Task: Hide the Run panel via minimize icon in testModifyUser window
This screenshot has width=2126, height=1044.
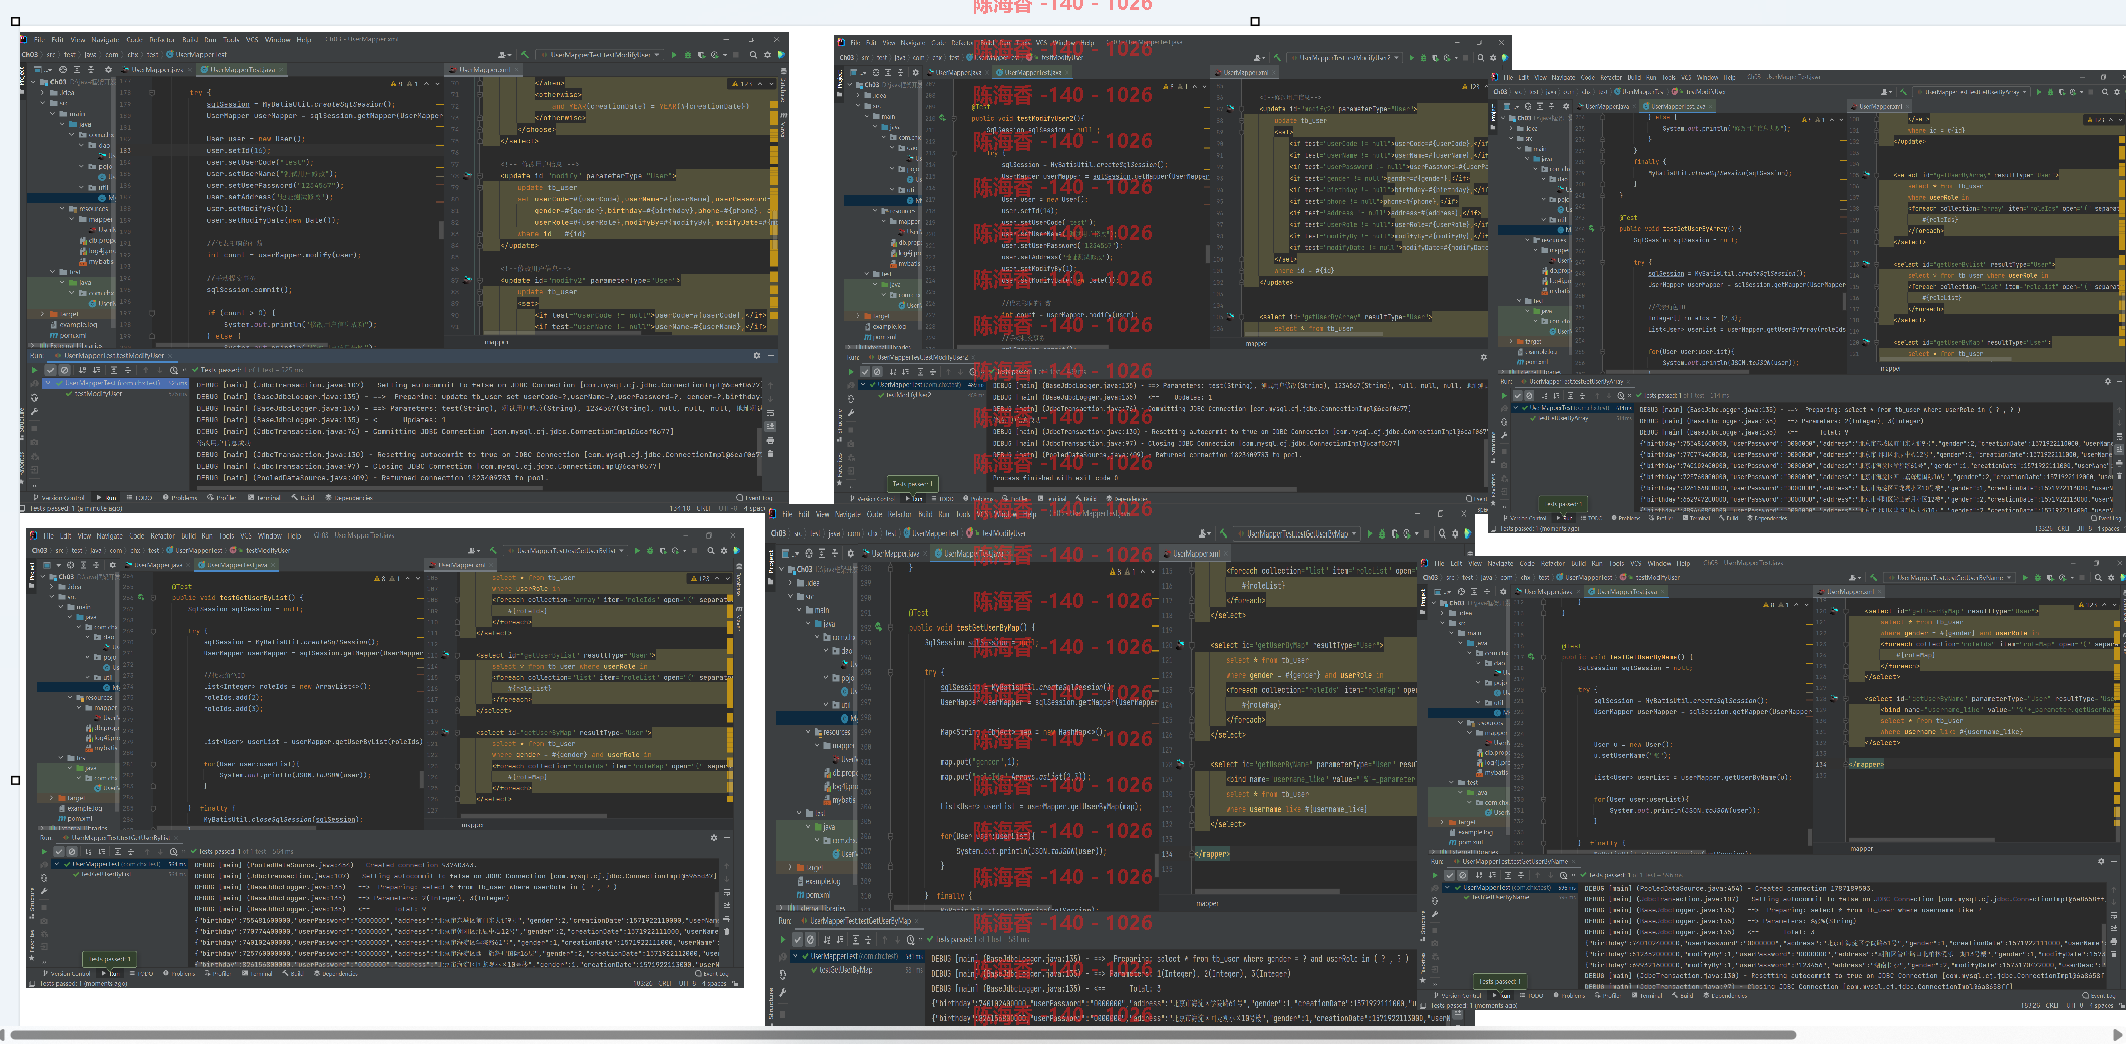Action: [x=771, y=355]
